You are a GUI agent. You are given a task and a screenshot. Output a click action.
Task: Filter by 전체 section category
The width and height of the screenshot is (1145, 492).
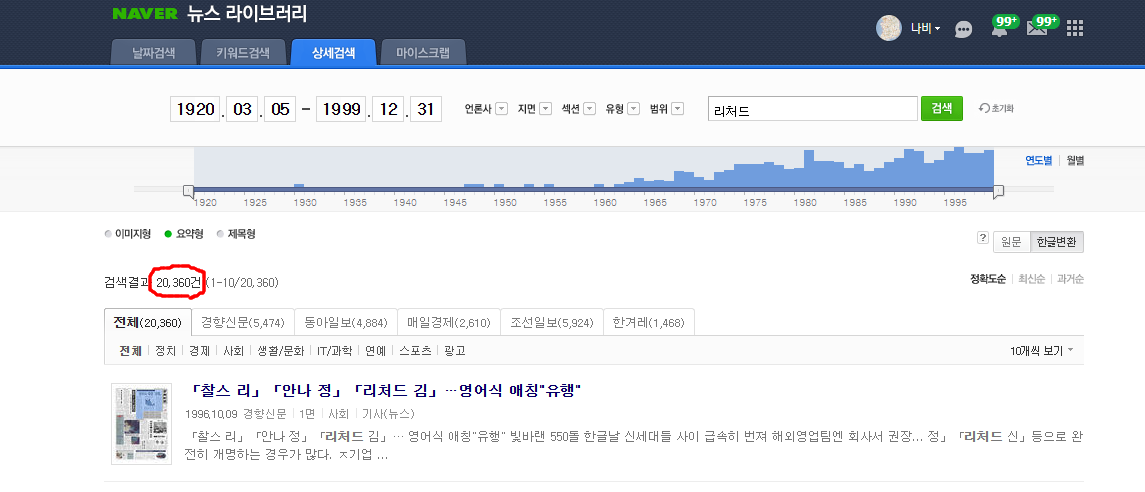coord(131,351)
